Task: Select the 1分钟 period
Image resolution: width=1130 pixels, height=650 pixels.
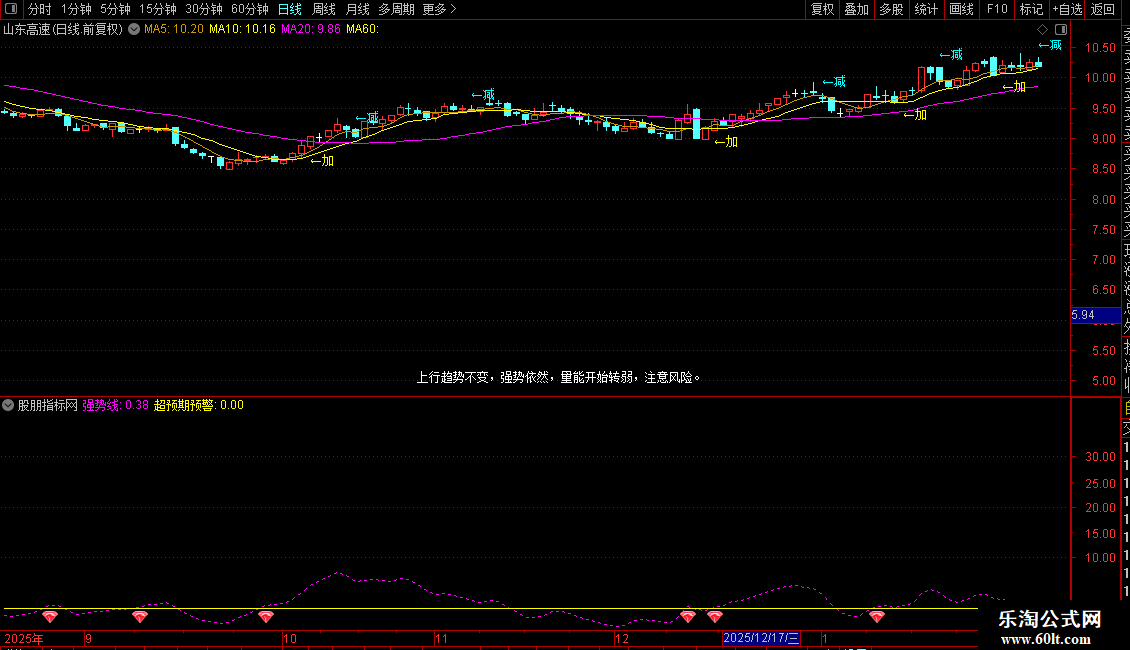Action: pyautogui.click(x=76, y=9)
